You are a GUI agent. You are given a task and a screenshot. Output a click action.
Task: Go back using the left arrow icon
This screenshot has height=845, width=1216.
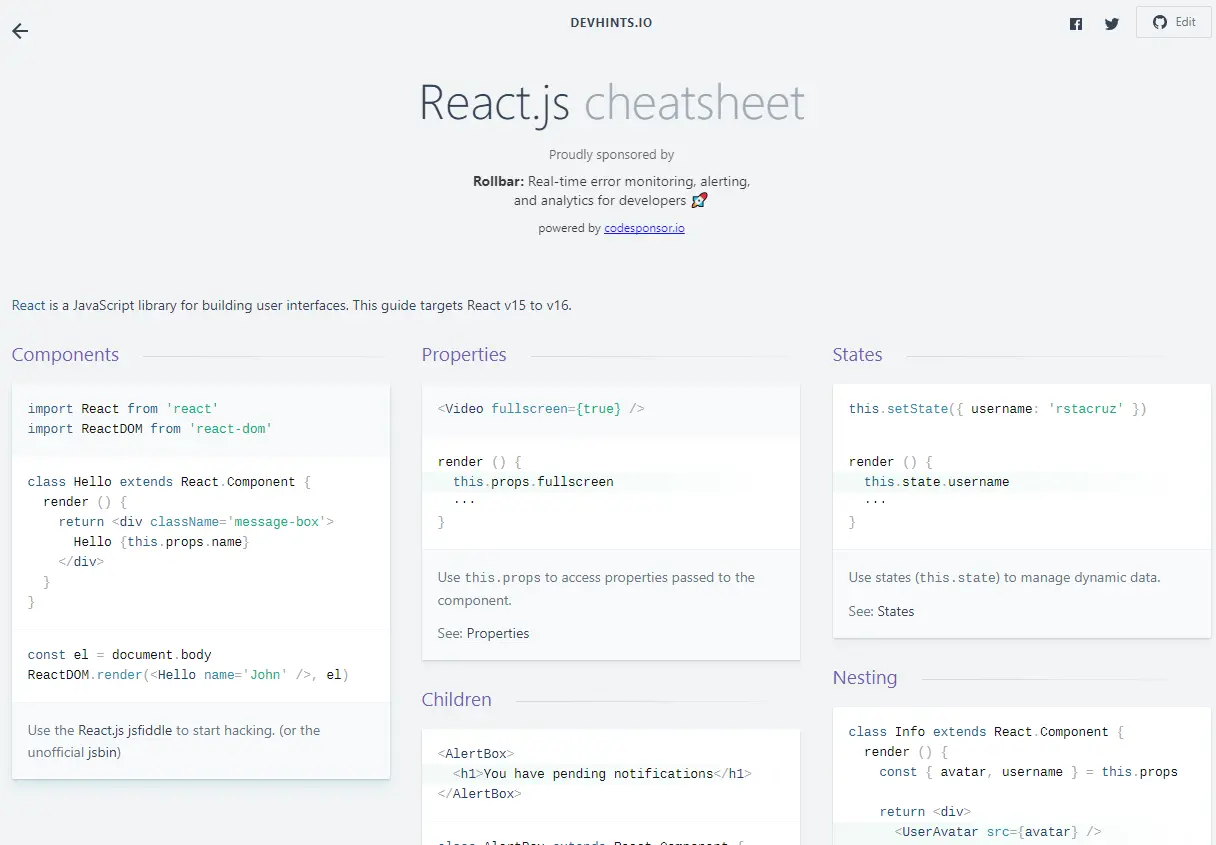20,31
